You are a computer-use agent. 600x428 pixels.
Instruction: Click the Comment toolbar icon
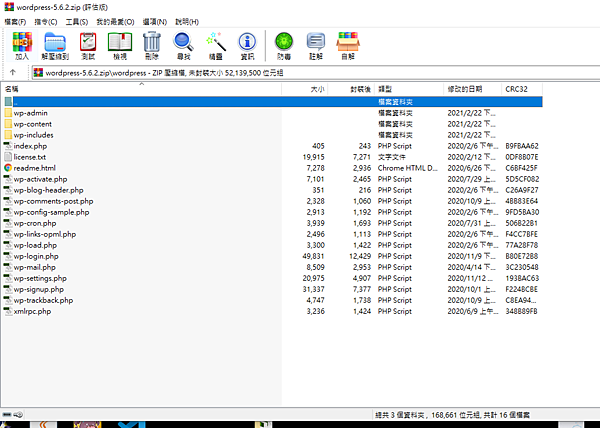pyautogui.click(x=316, y=42)
